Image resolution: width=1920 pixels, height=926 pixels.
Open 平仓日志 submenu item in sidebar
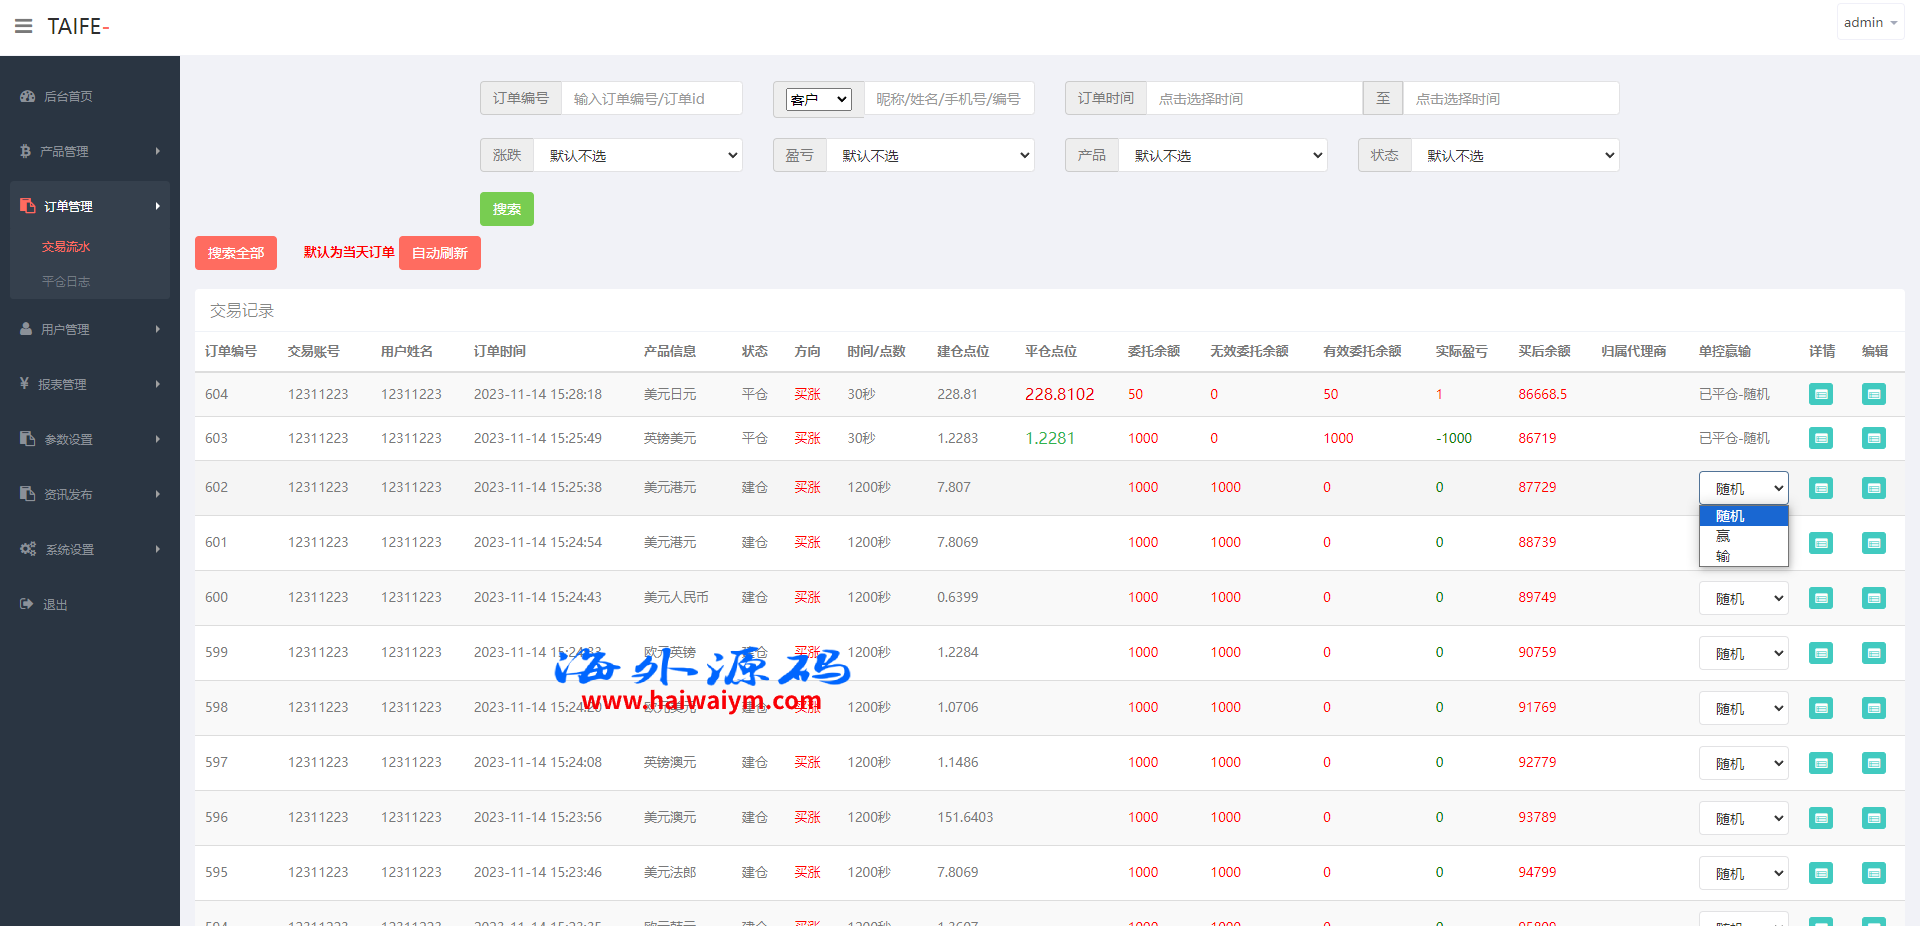click(66, 282)
